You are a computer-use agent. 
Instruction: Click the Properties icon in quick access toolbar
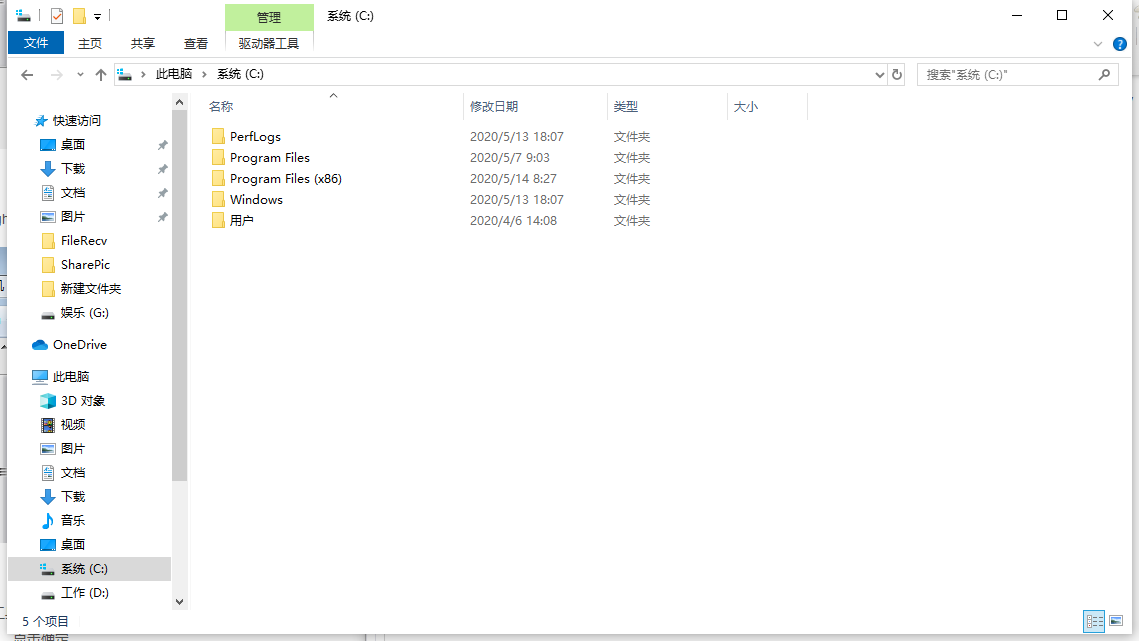pyautogui.click(x=57, y=16)
